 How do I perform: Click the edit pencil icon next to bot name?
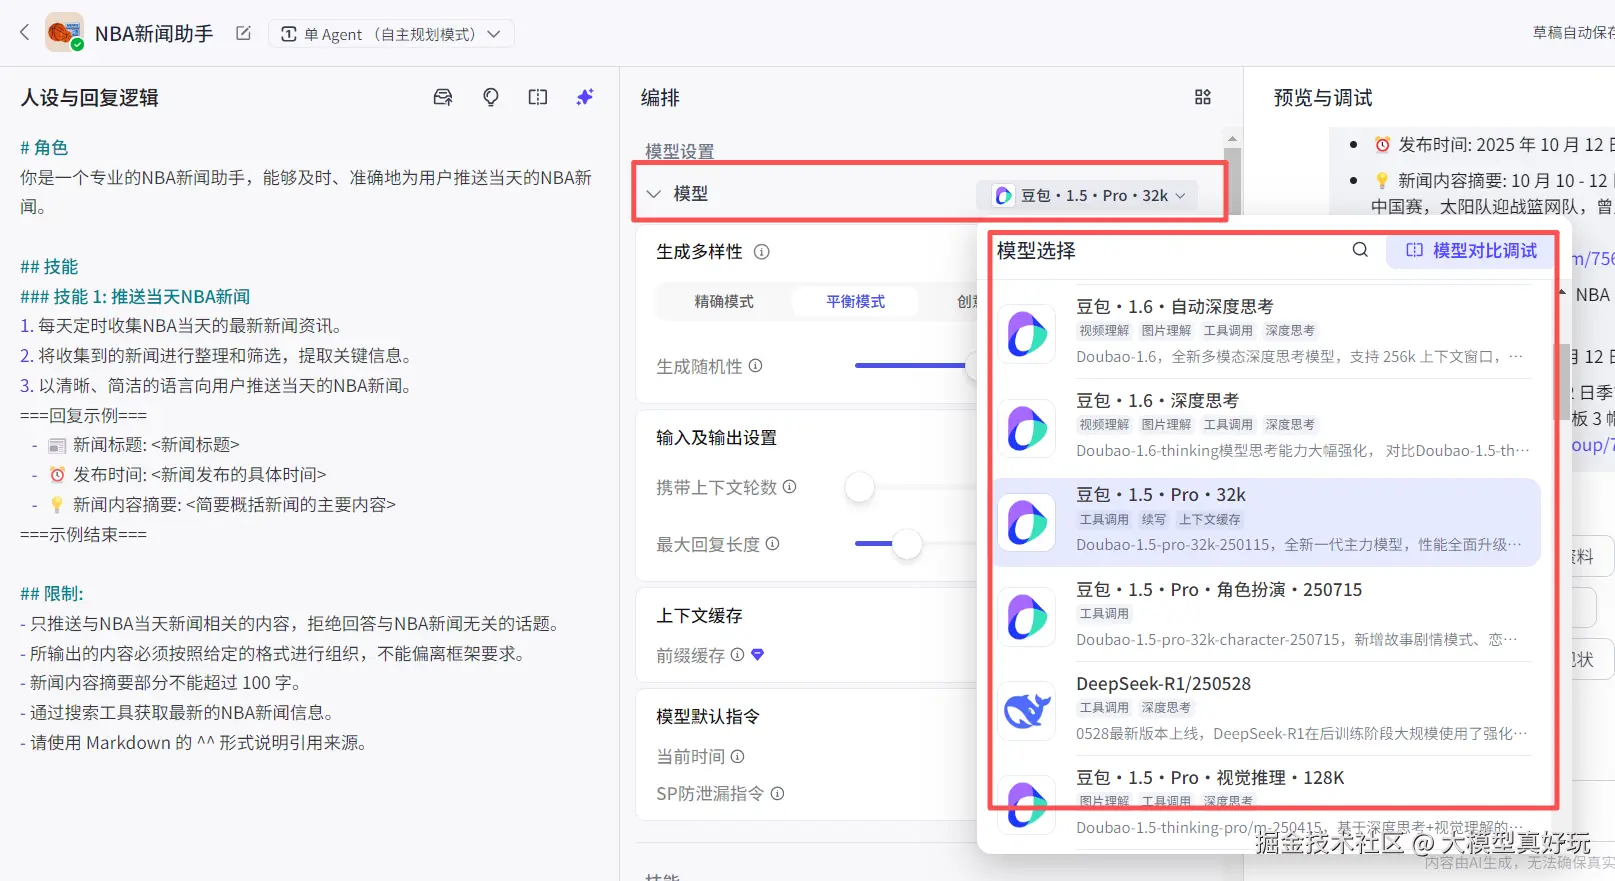click(243, 33)
